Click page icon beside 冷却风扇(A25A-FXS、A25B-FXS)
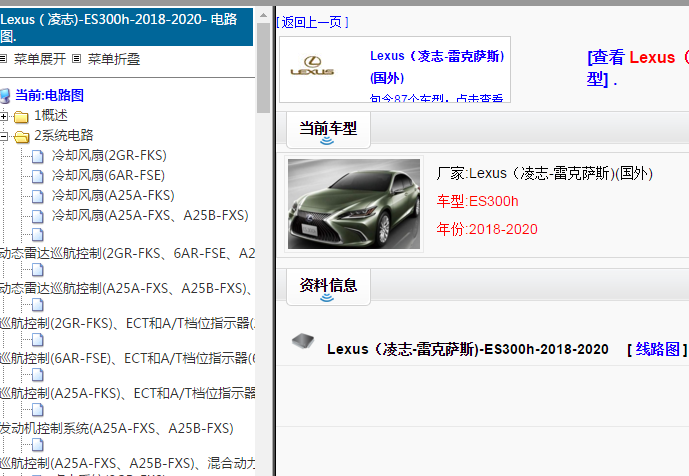 38,216
